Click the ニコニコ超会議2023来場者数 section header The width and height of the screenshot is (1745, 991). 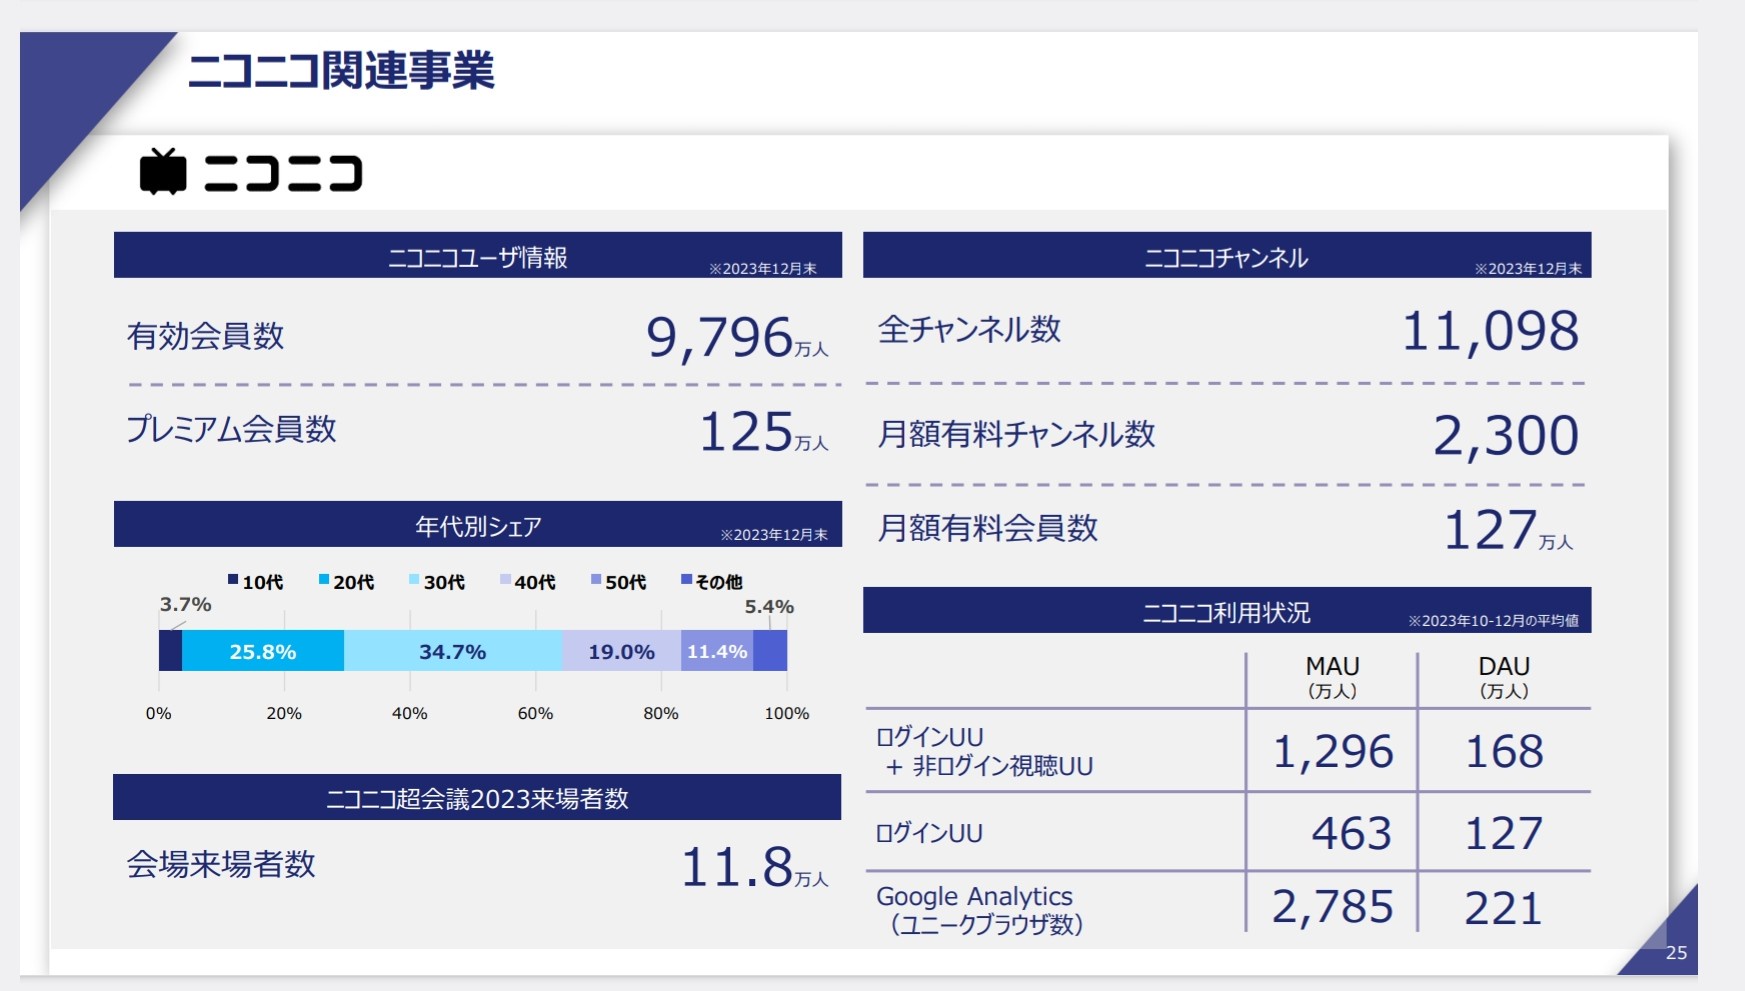[x=477, y=797]
